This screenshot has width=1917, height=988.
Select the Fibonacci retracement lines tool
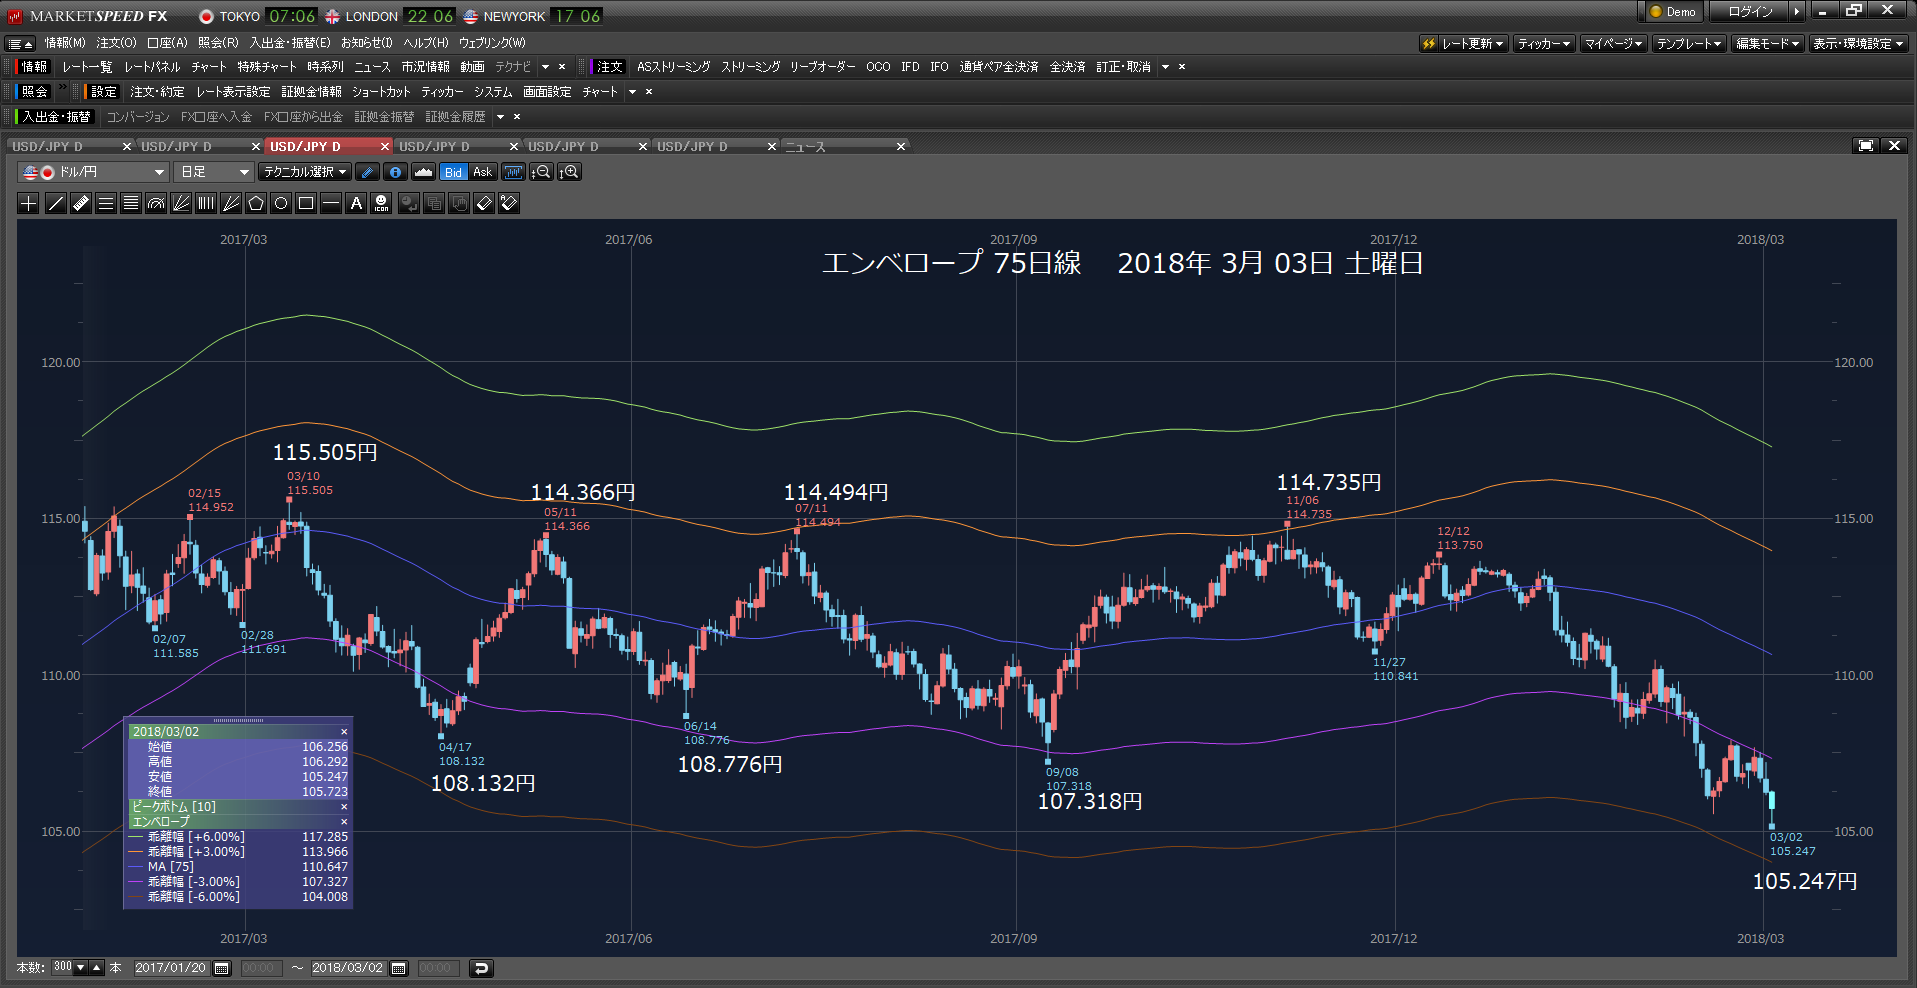coord(131,204)
